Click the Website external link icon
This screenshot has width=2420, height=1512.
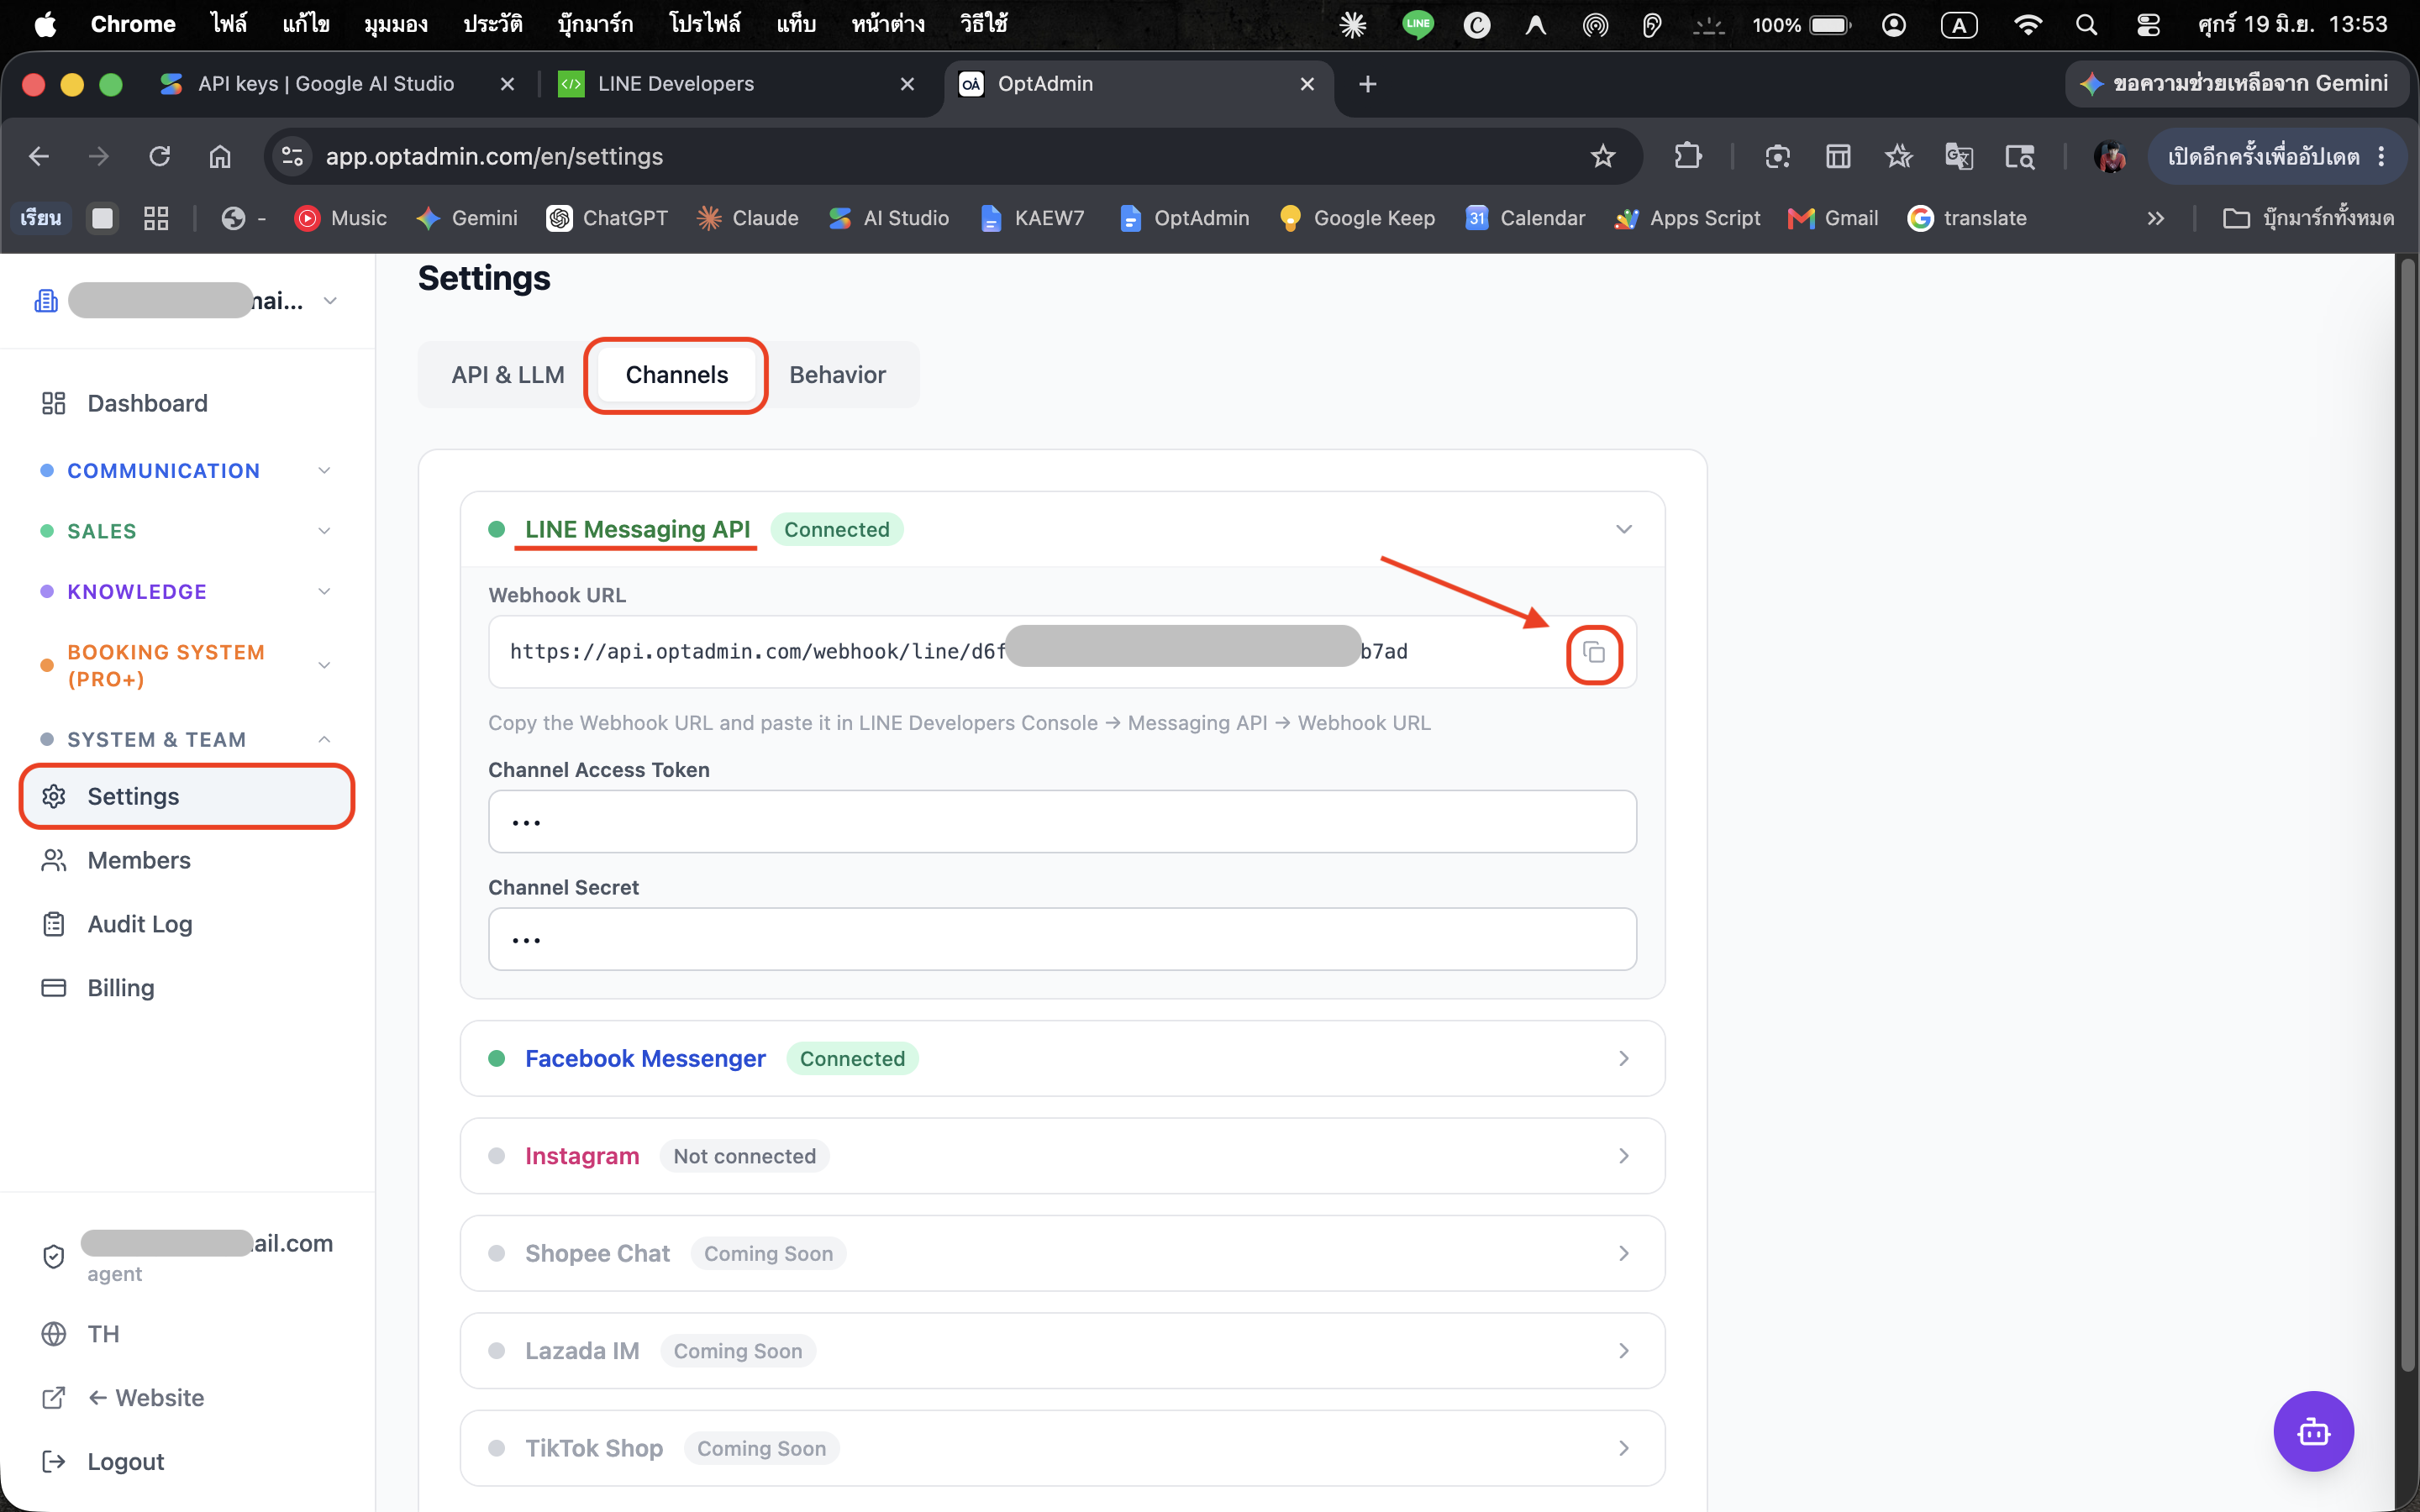click(x=53, y=1398)
